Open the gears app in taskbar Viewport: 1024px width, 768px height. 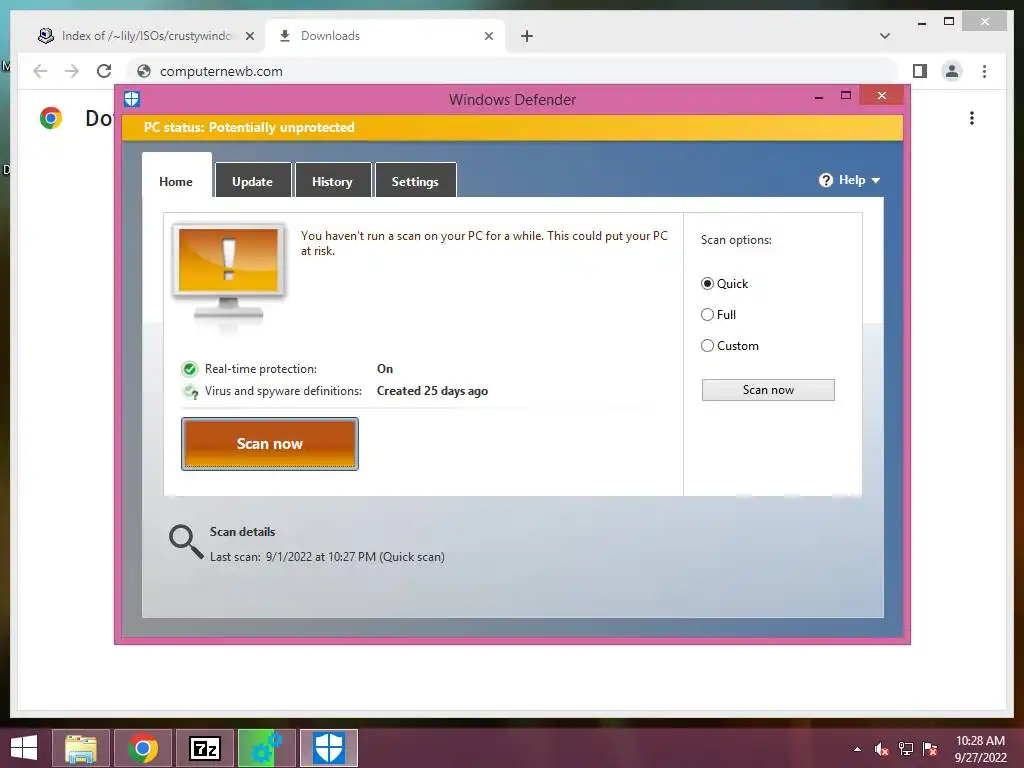pyautogui.click(x=266, y=748)
